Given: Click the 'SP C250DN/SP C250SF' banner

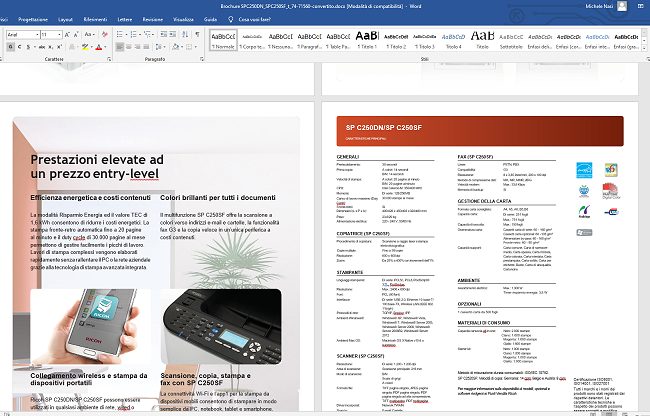Looking at the screenshot, I should [480, 131].
